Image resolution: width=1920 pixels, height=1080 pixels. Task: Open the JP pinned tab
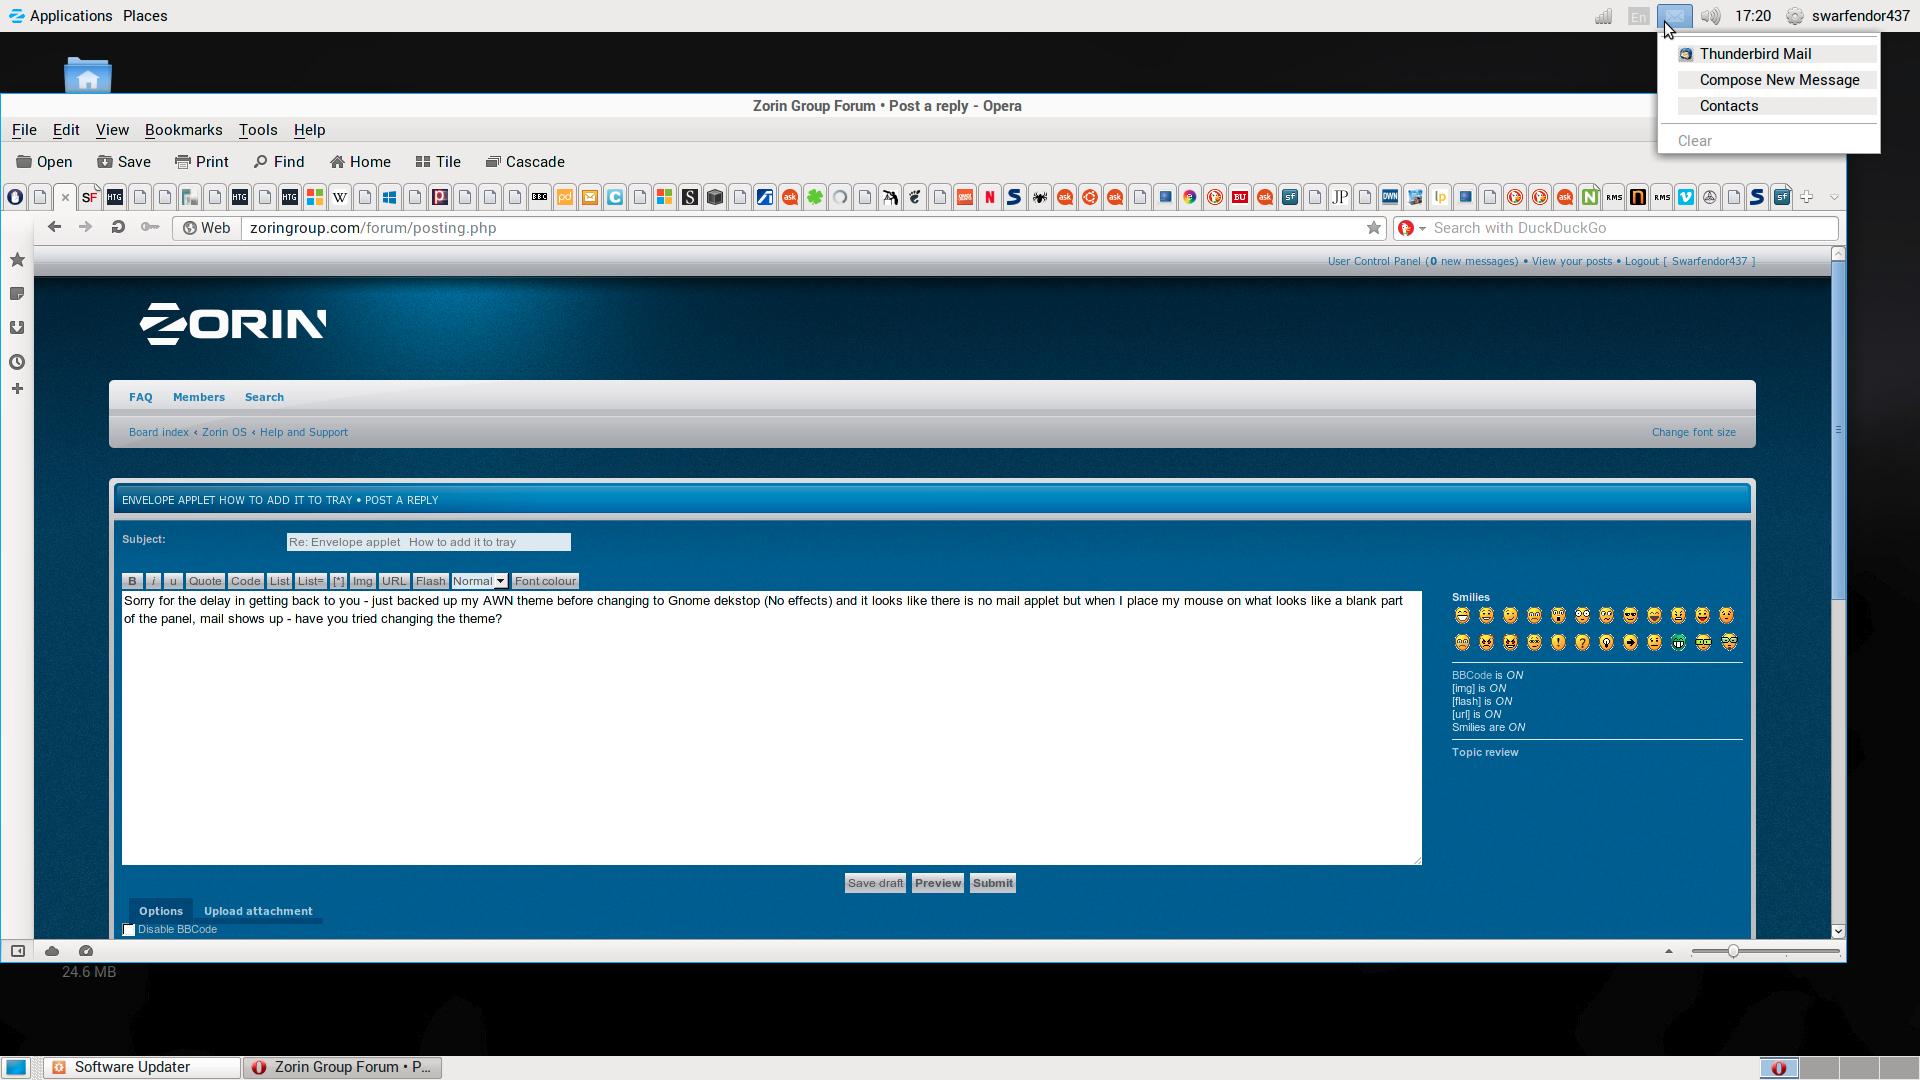(1340, 197)
